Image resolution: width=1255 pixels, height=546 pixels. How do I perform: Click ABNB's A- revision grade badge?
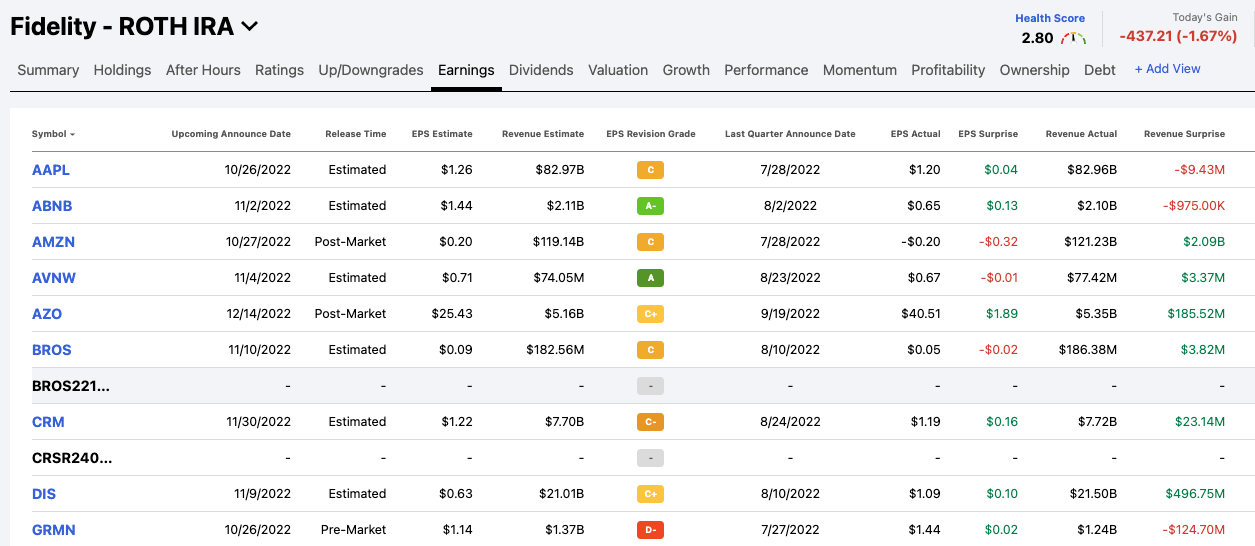[x=650, y=206]
